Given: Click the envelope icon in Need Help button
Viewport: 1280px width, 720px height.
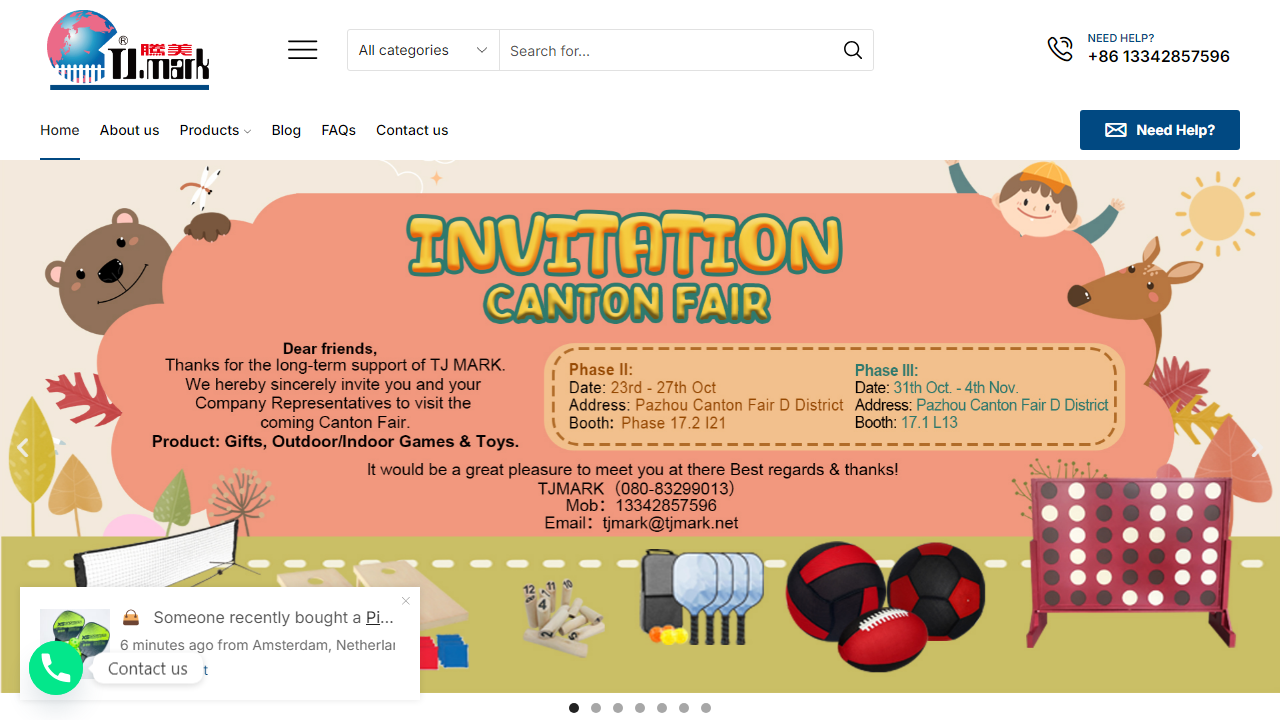Looking at the screenshot, I should pos(1115,130).
